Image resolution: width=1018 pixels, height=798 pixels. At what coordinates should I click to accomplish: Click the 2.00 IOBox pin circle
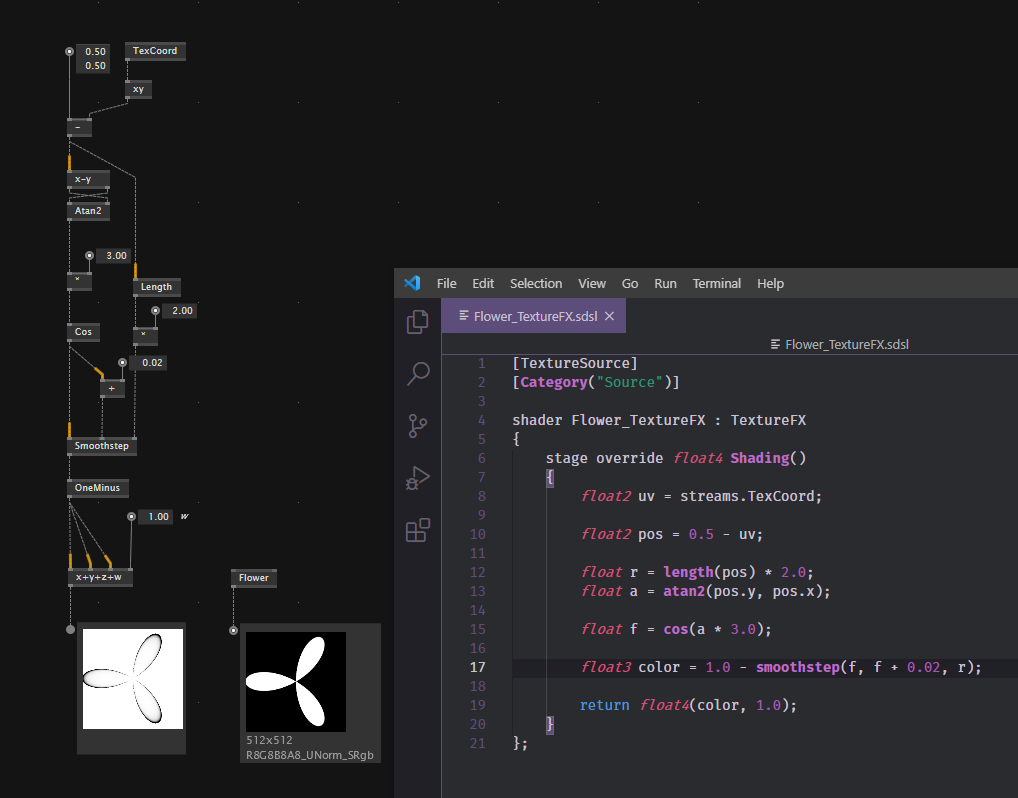click(155, 311)
